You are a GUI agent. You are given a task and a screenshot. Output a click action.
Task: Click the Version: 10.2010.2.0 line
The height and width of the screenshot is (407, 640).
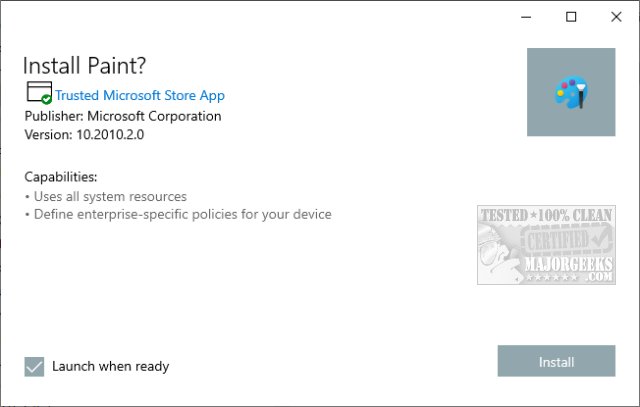coord(84,135)
